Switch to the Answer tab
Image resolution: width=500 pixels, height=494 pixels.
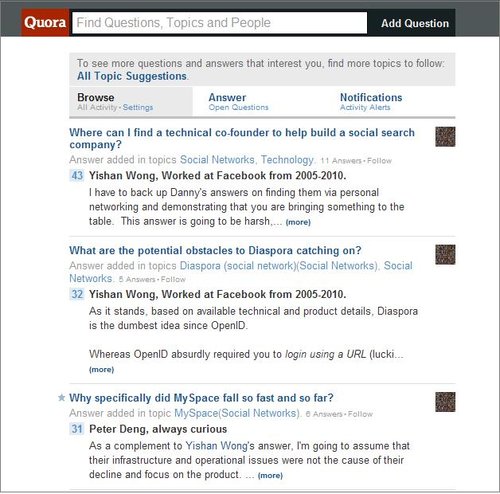click(x=227, y=97)
